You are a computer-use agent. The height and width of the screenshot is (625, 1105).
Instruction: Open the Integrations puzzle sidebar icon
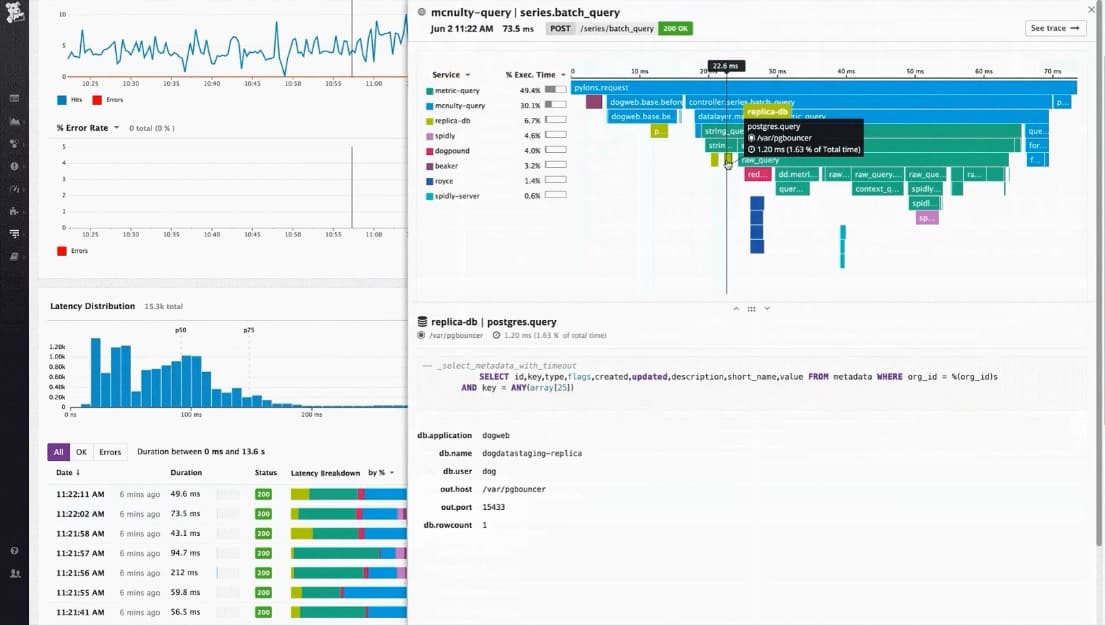tap(14, 211)
